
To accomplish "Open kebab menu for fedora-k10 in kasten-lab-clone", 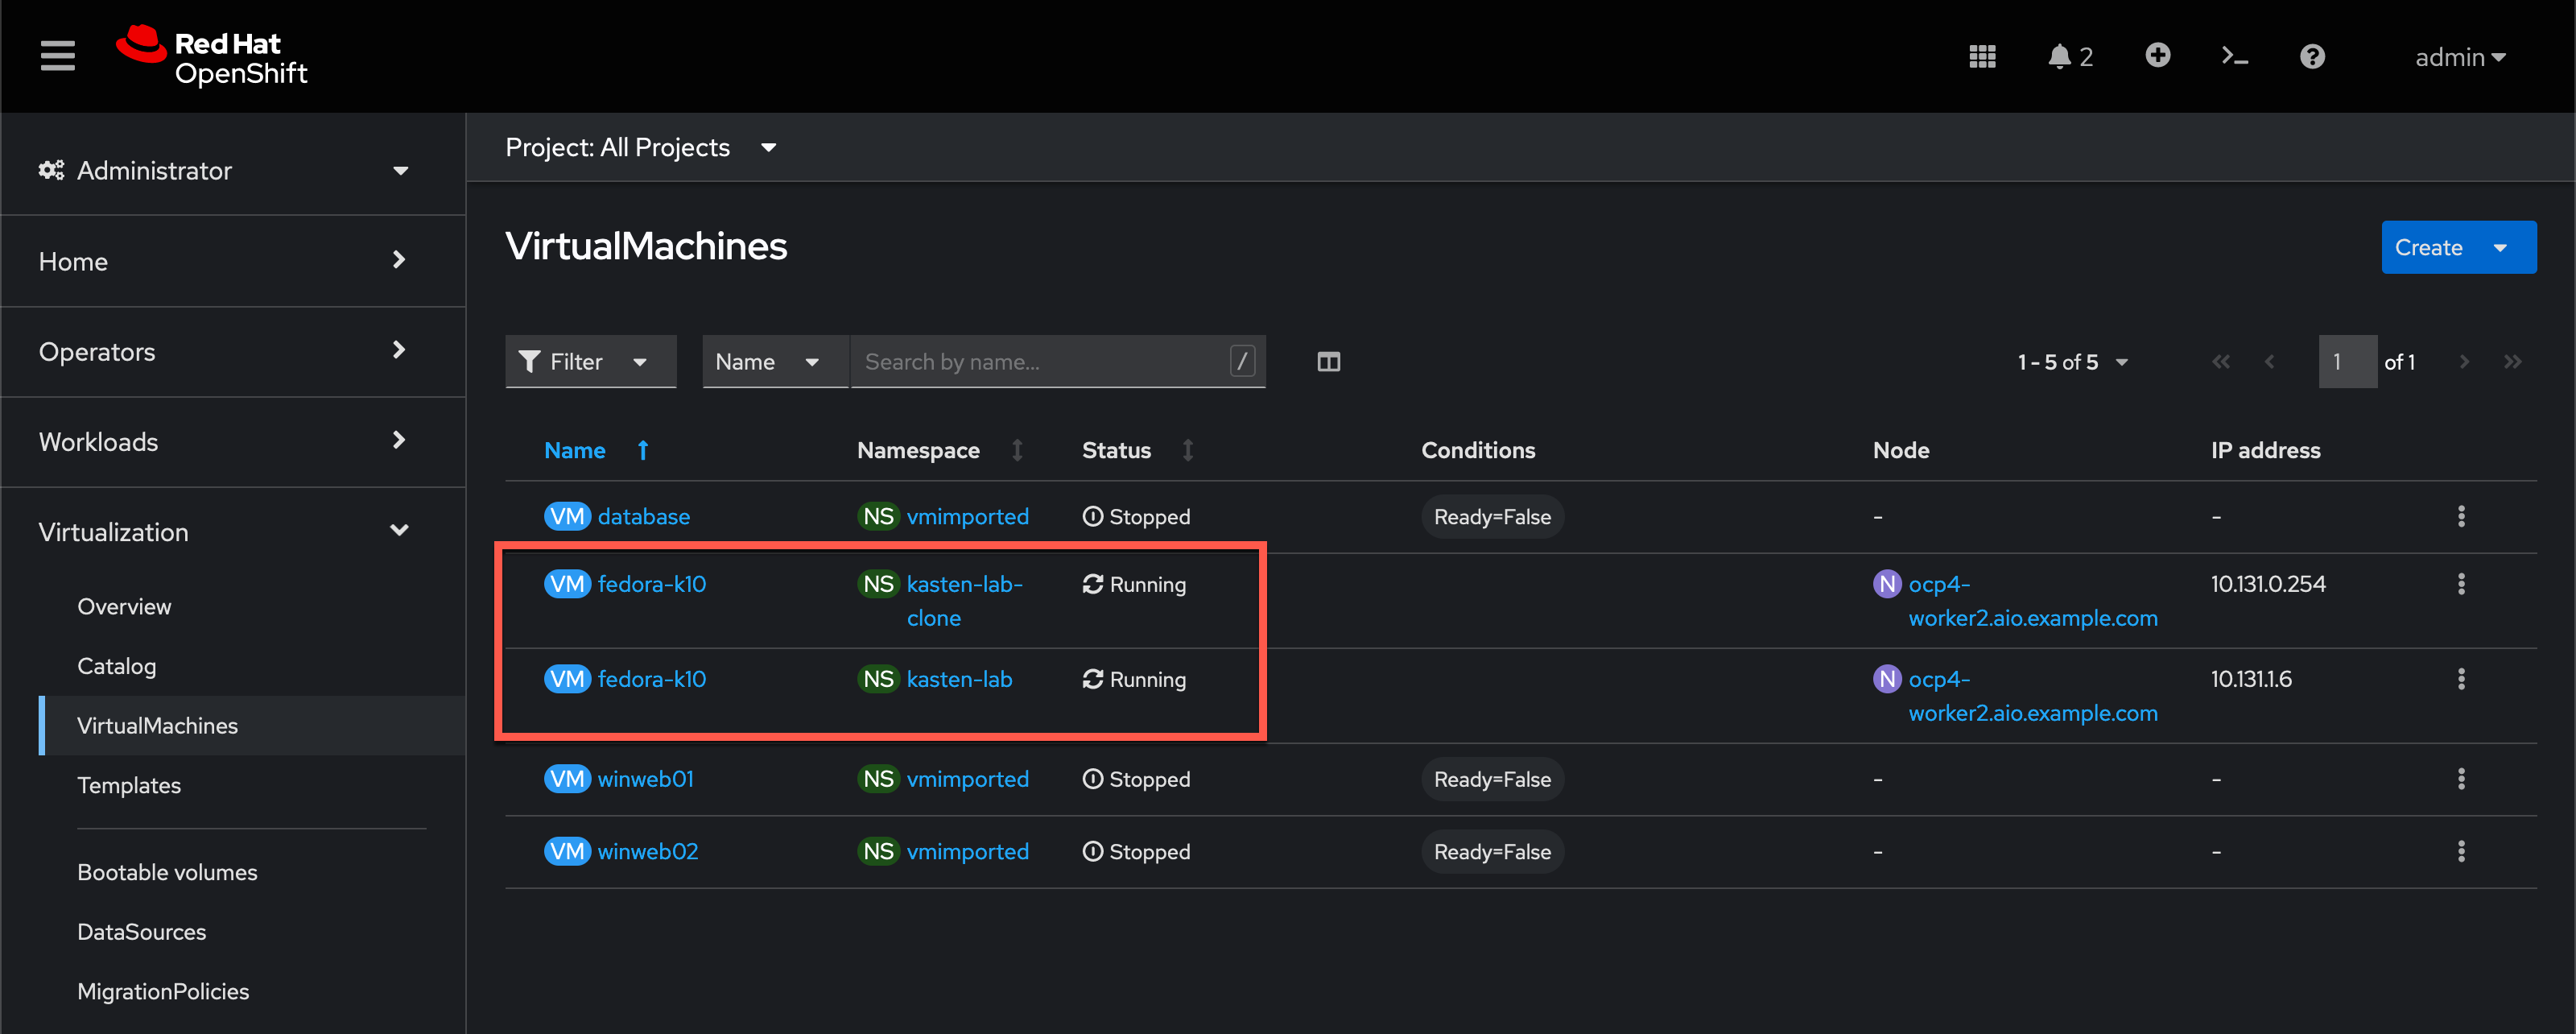I will pos(2461,584).
